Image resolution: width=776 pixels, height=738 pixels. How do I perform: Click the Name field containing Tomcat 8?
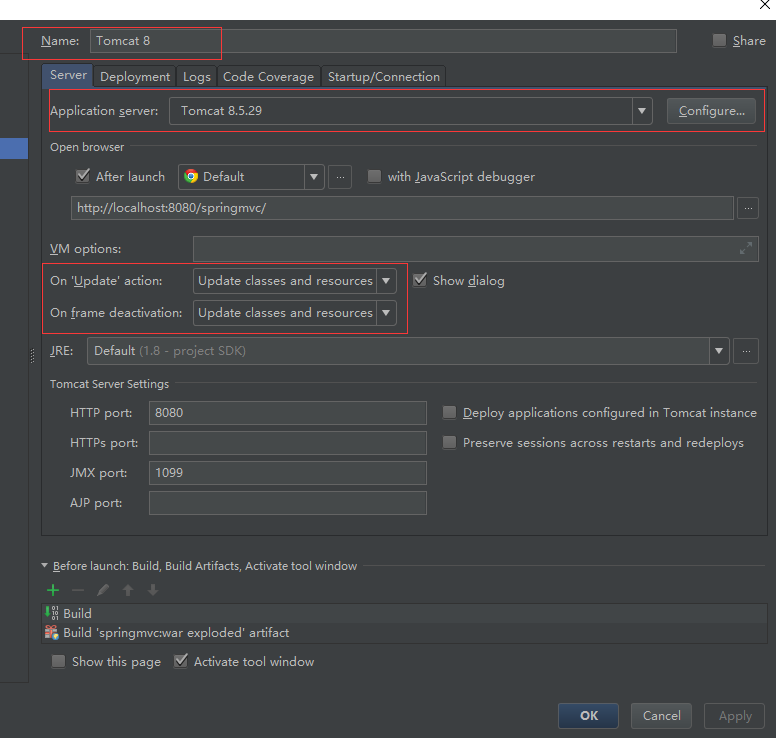[x=383, y=41]
